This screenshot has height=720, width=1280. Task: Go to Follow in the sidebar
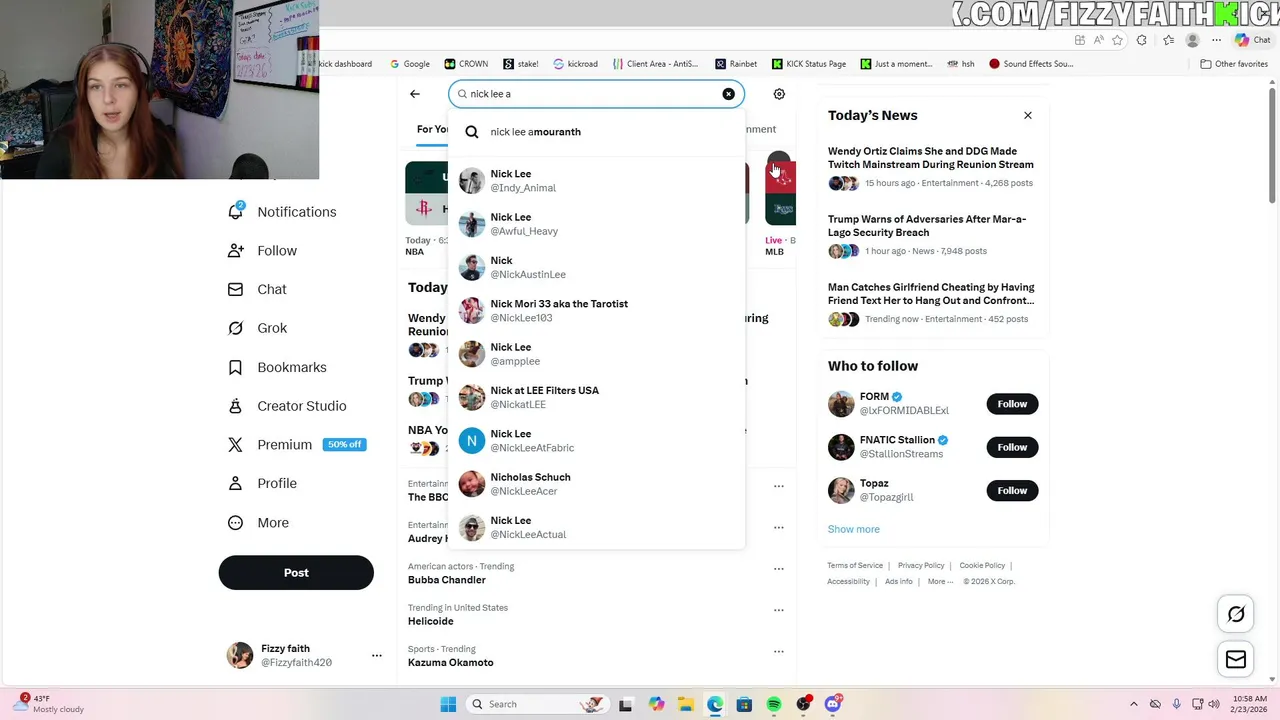[x=262, y=251]
